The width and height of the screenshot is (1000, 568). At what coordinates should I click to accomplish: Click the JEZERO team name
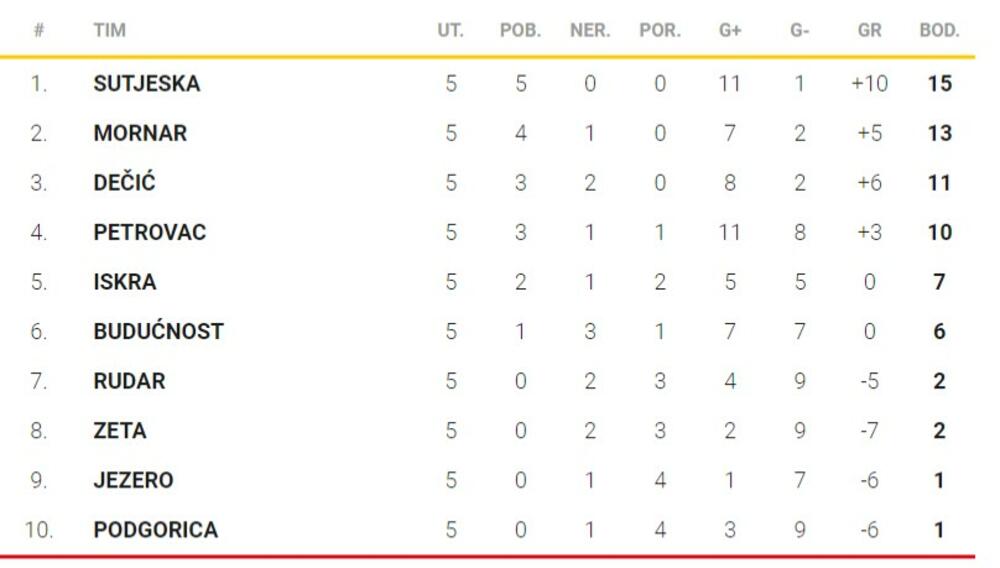133,480
